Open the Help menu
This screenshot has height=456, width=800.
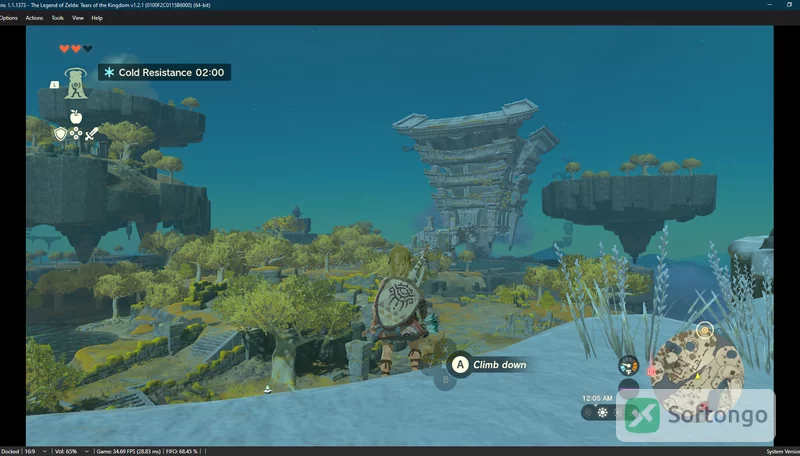pos(97,18)
